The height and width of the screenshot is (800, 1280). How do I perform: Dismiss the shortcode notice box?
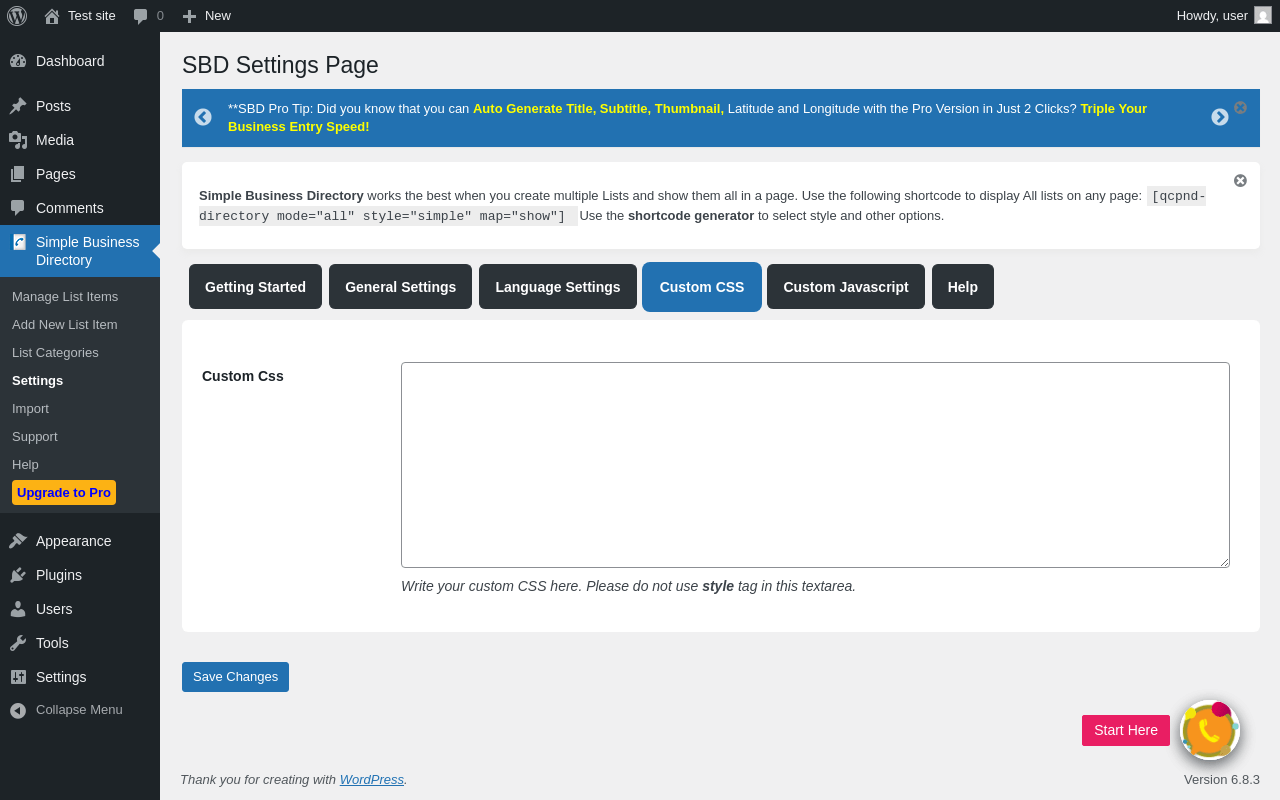(1240, 180)
